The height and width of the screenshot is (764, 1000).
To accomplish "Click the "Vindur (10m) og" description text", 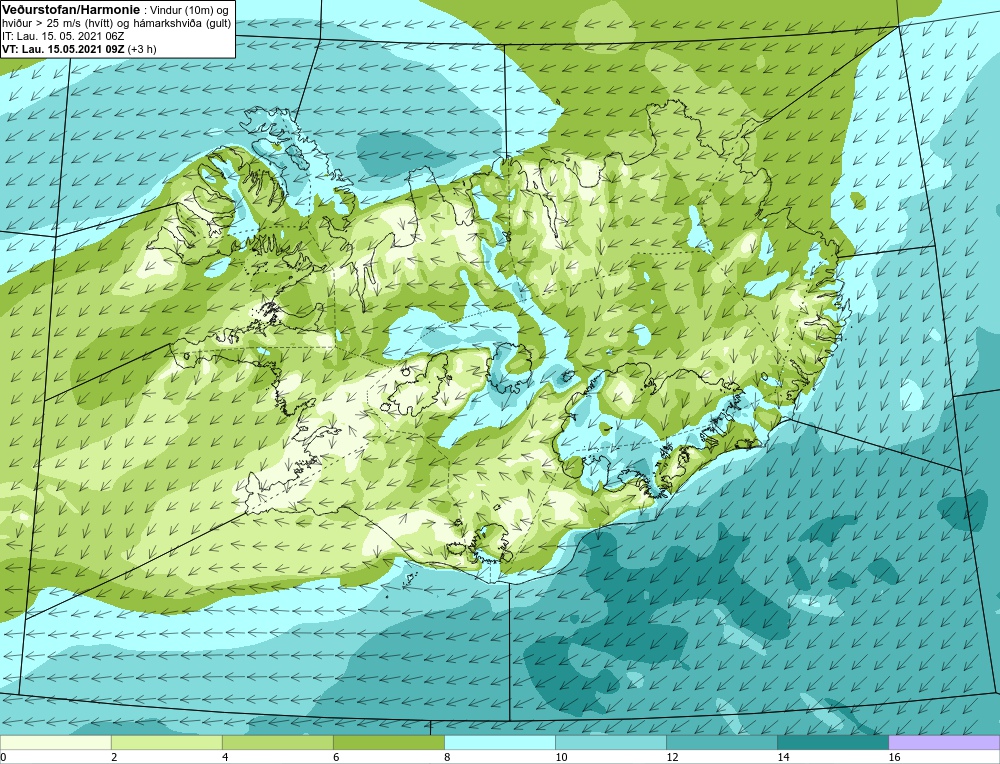I will [x=188, y=10].
